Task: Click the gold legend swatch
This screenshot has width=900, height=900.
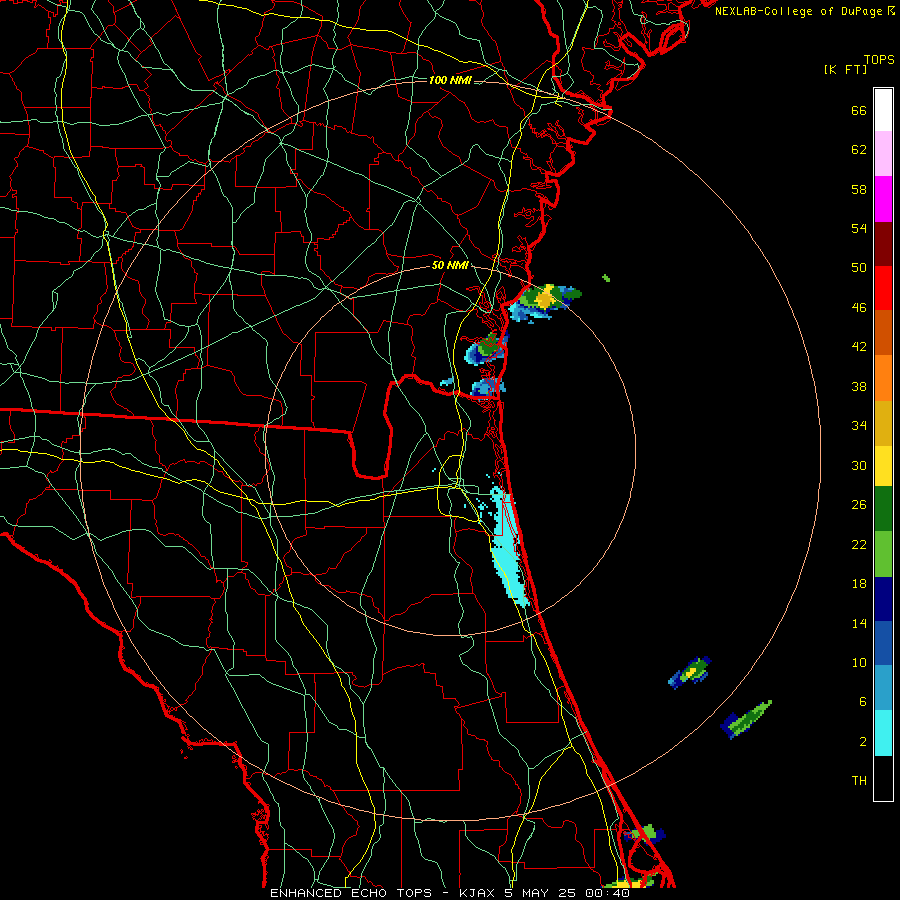Action: point(883,423)
